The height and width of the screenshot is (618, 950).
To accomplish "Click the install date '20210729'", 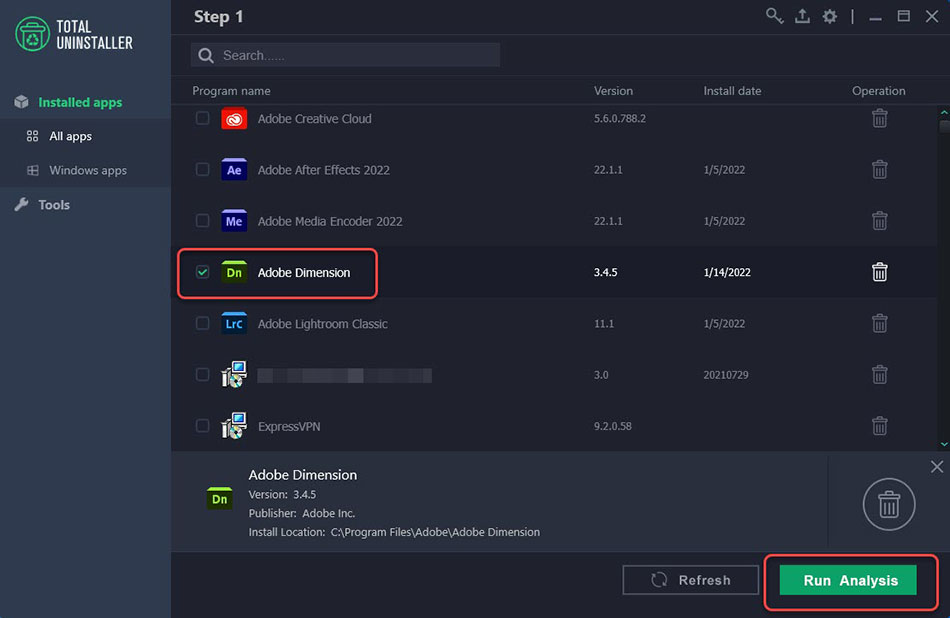I will pos(726,374).
